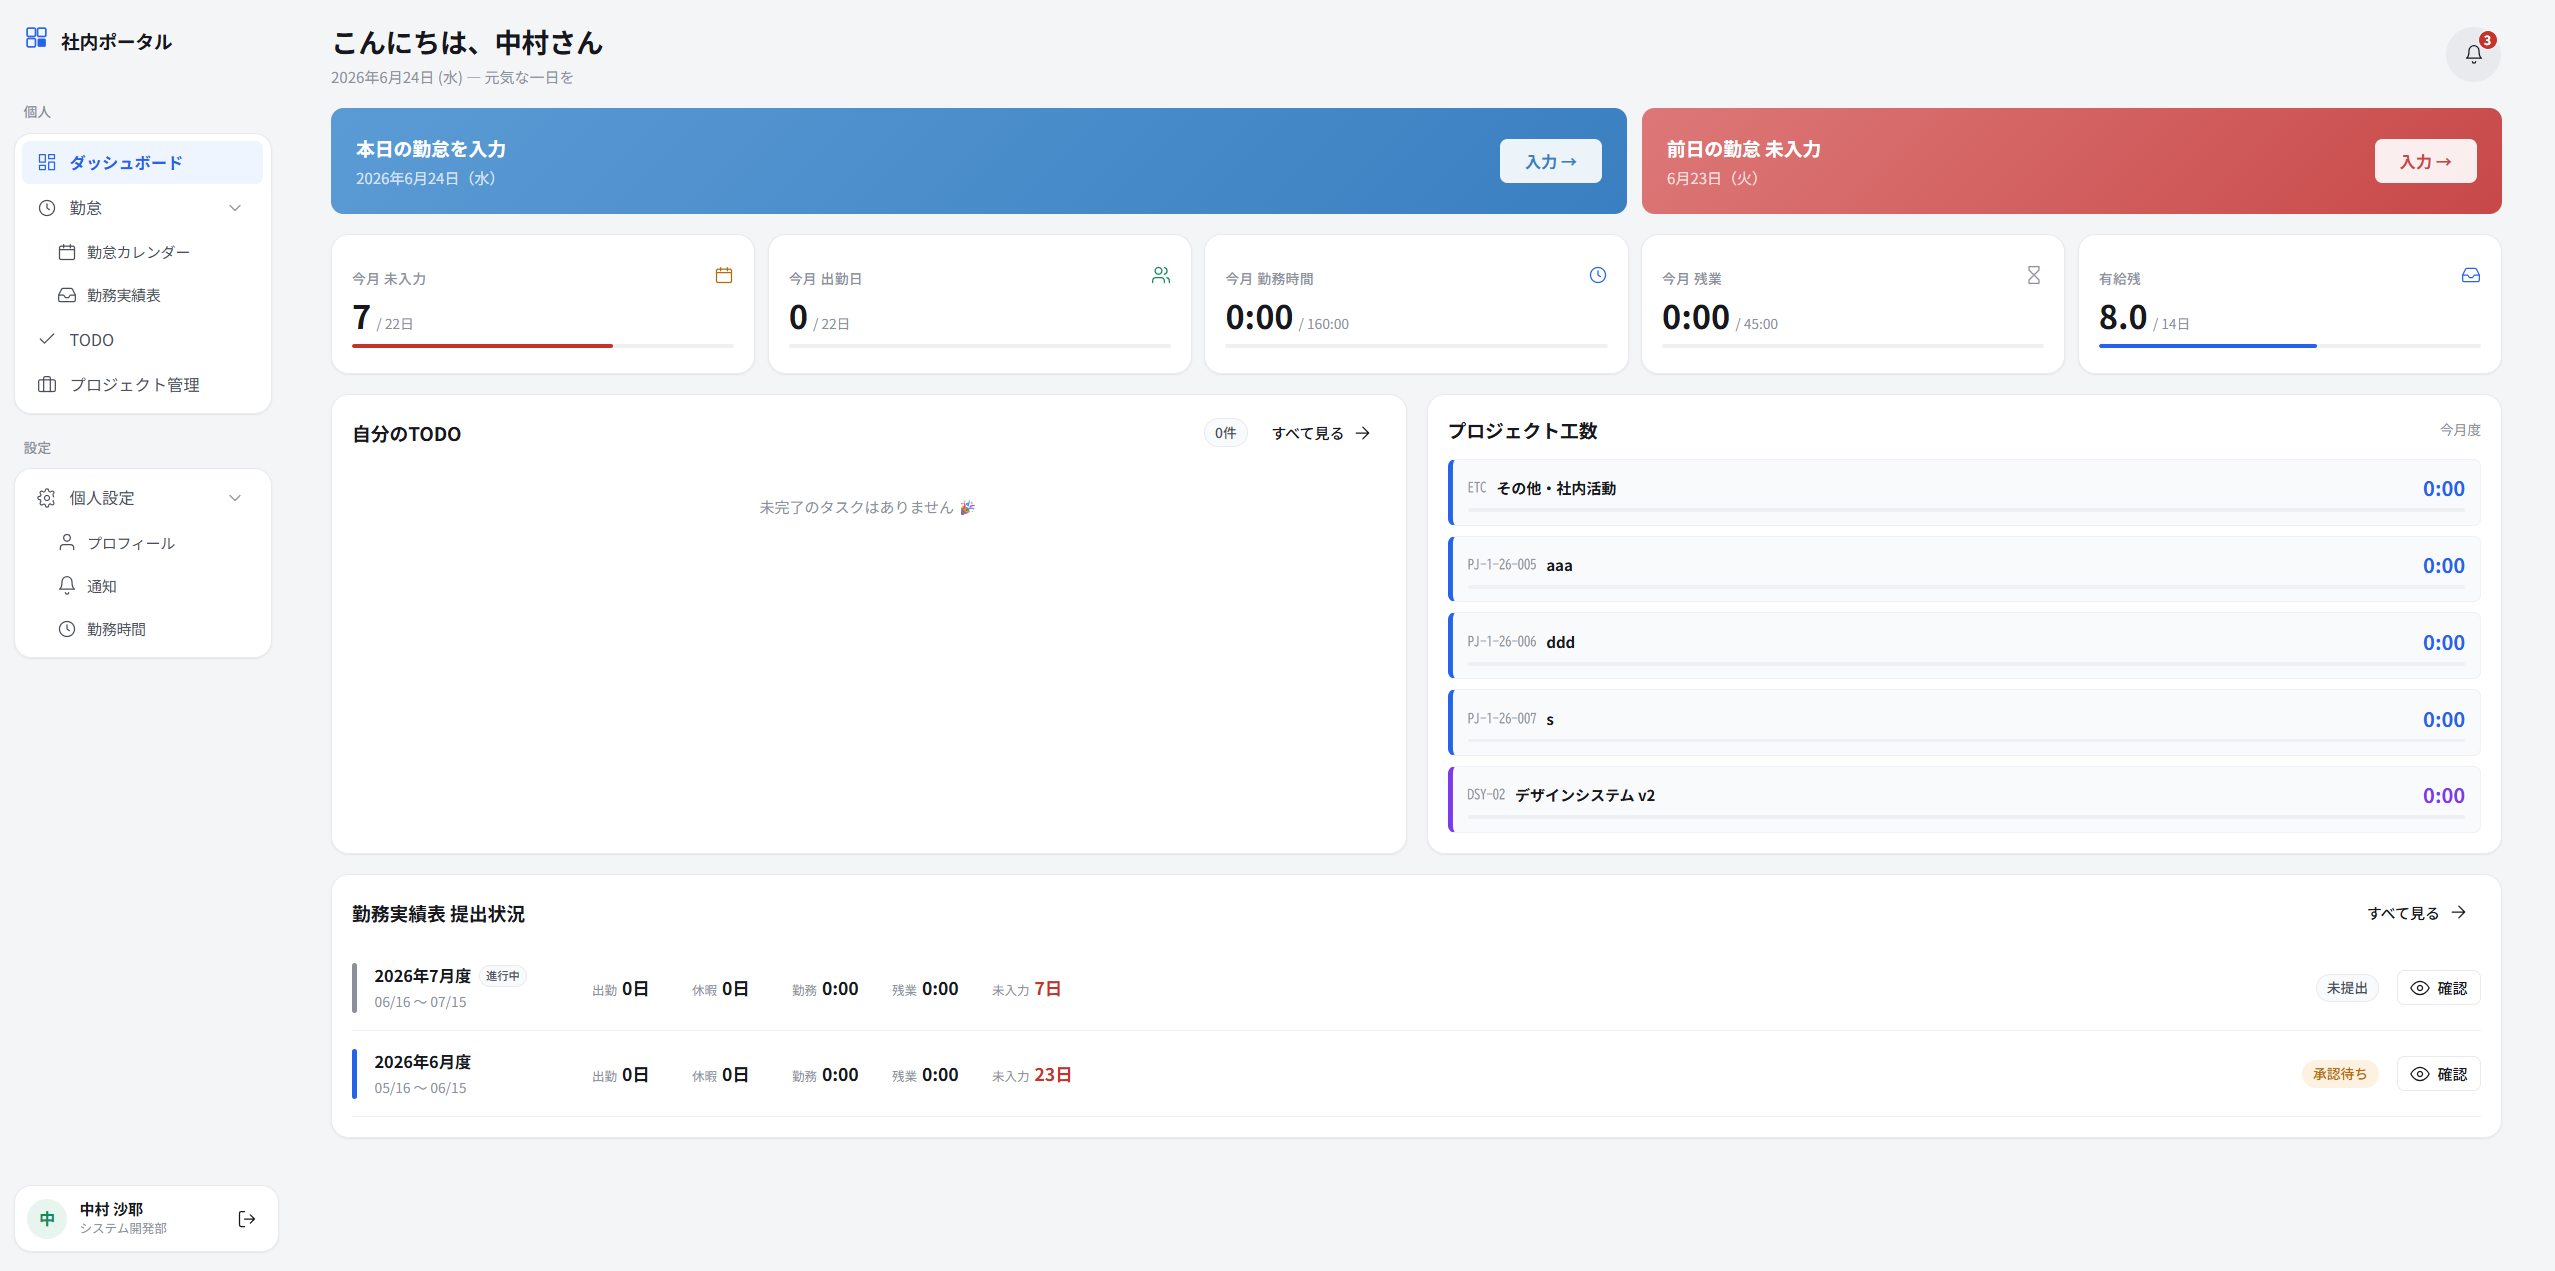Click the eye icon in 2026年6月度 row

pos(2420,1074)
